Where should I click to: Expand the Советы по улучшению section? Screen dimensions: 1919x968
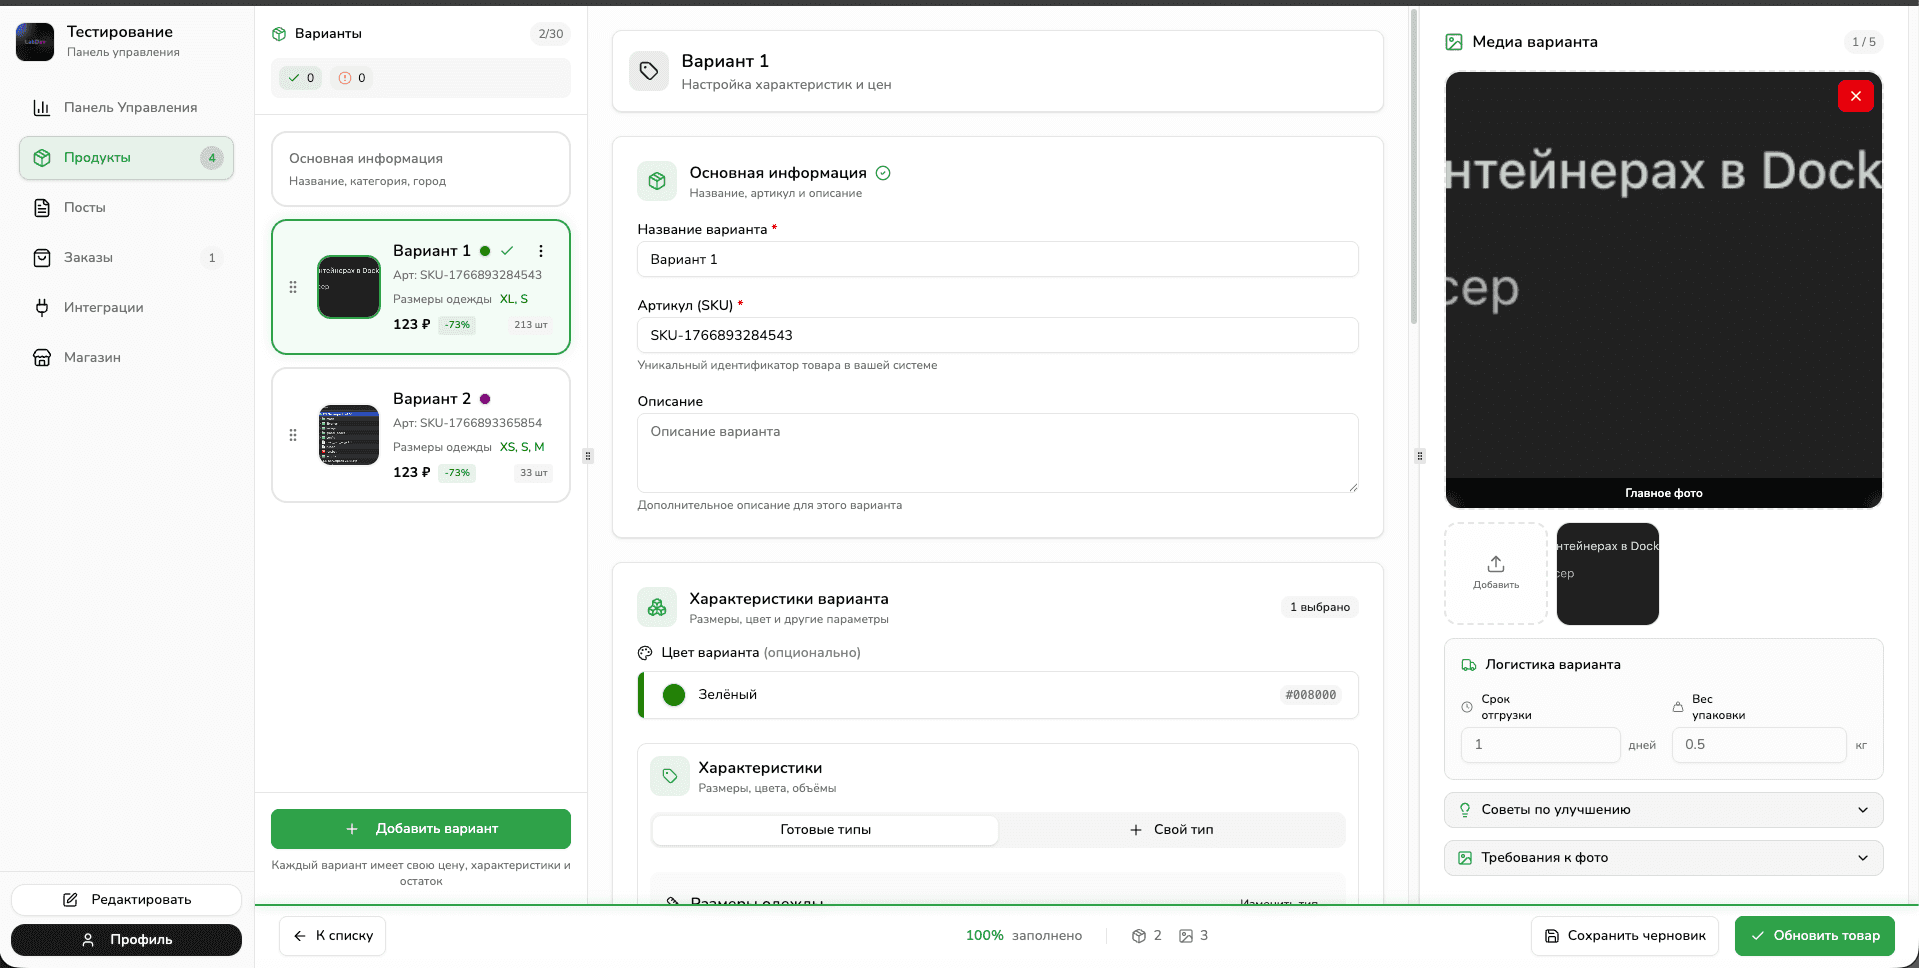[x=1663, y=809]
